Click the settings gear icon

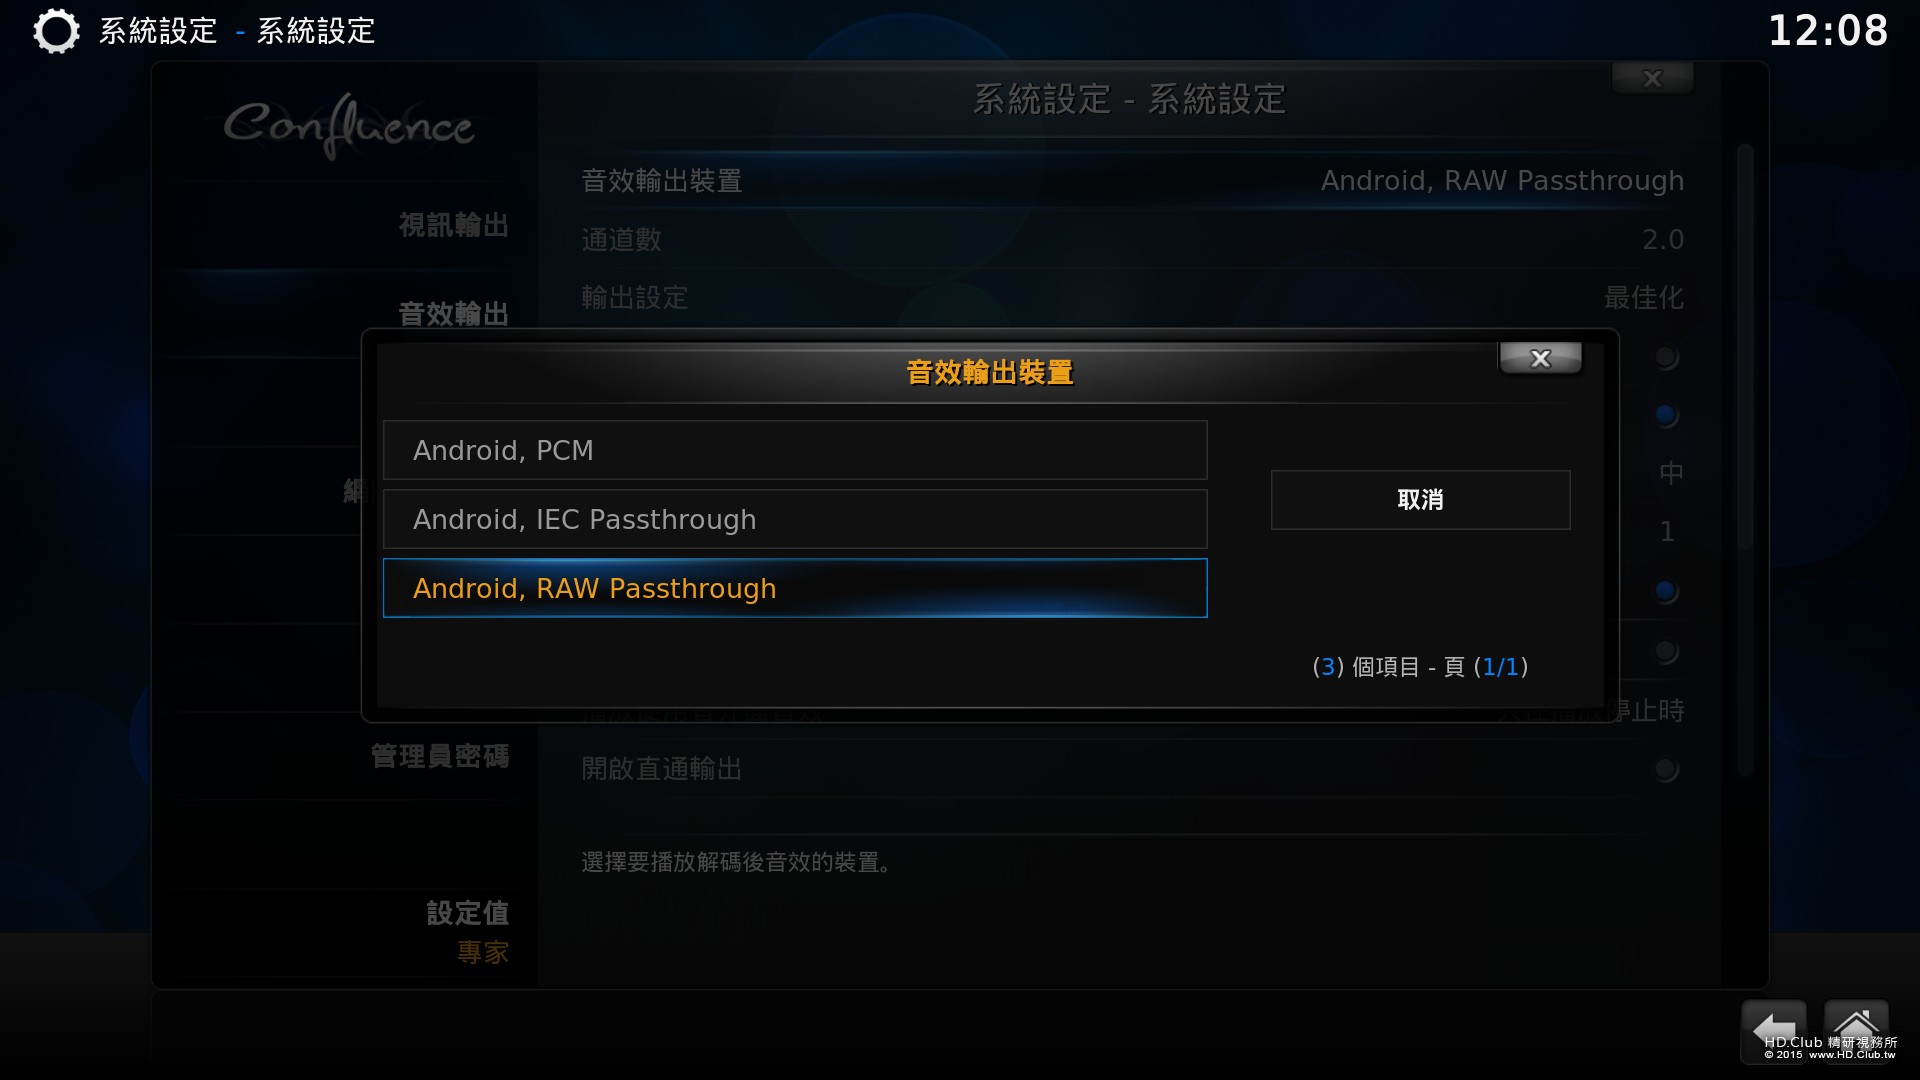56,31
